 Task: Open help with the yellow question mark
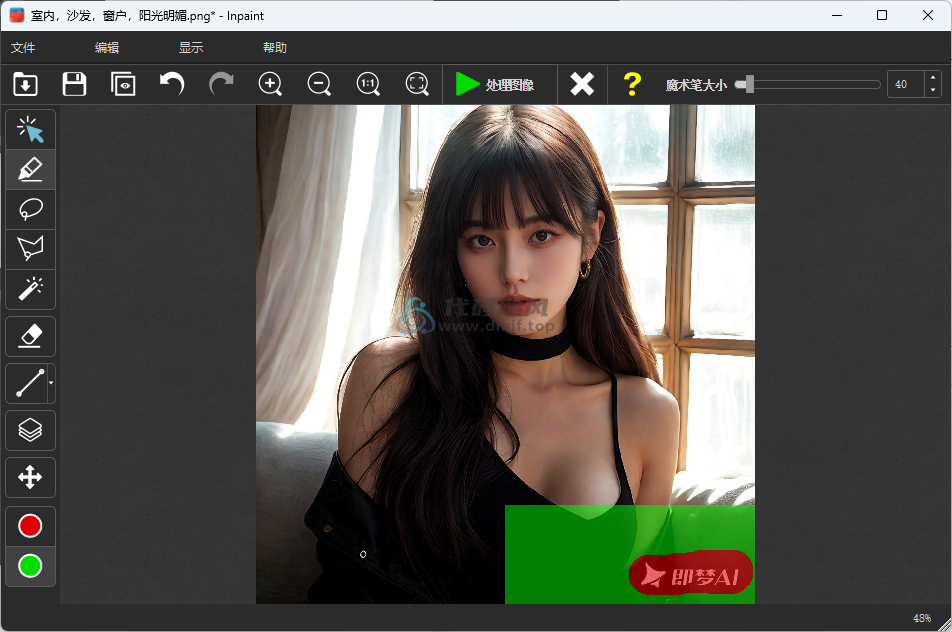point(632,84)
